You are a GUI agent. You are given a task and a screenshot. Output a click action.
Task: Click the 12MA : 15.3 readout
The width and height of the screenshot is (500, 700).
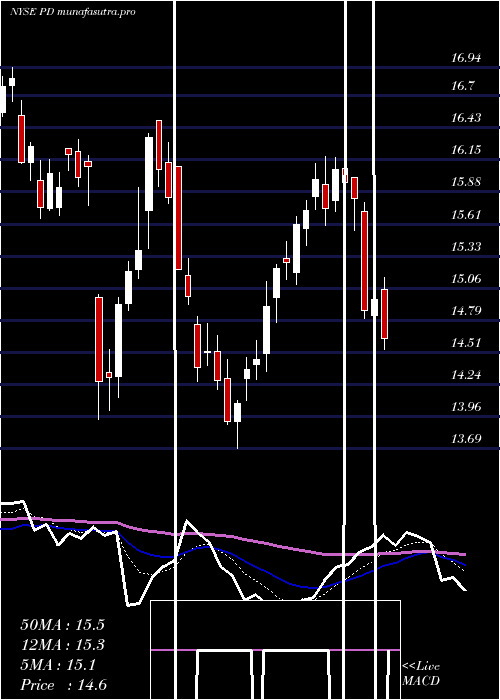[x=62, y=645]
